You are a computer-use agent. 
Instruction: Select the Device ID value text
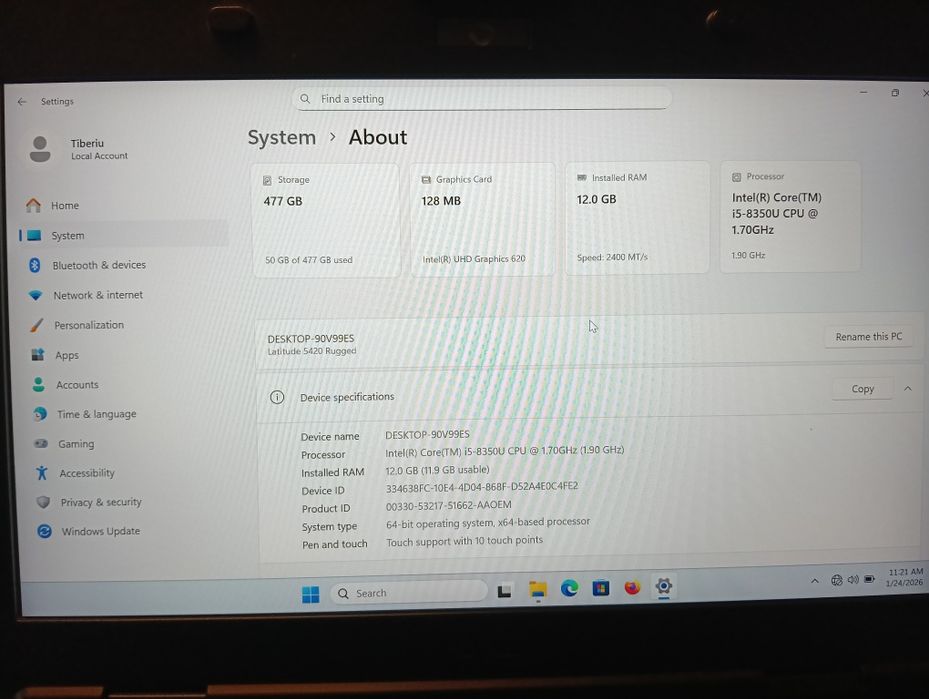(482, 488)
